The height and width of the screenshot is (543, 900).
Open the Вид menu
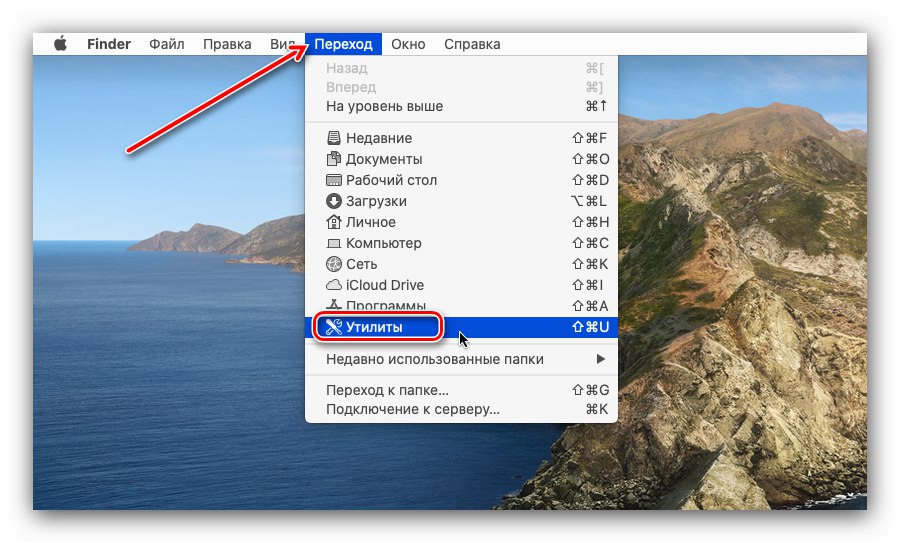point(282,44)
